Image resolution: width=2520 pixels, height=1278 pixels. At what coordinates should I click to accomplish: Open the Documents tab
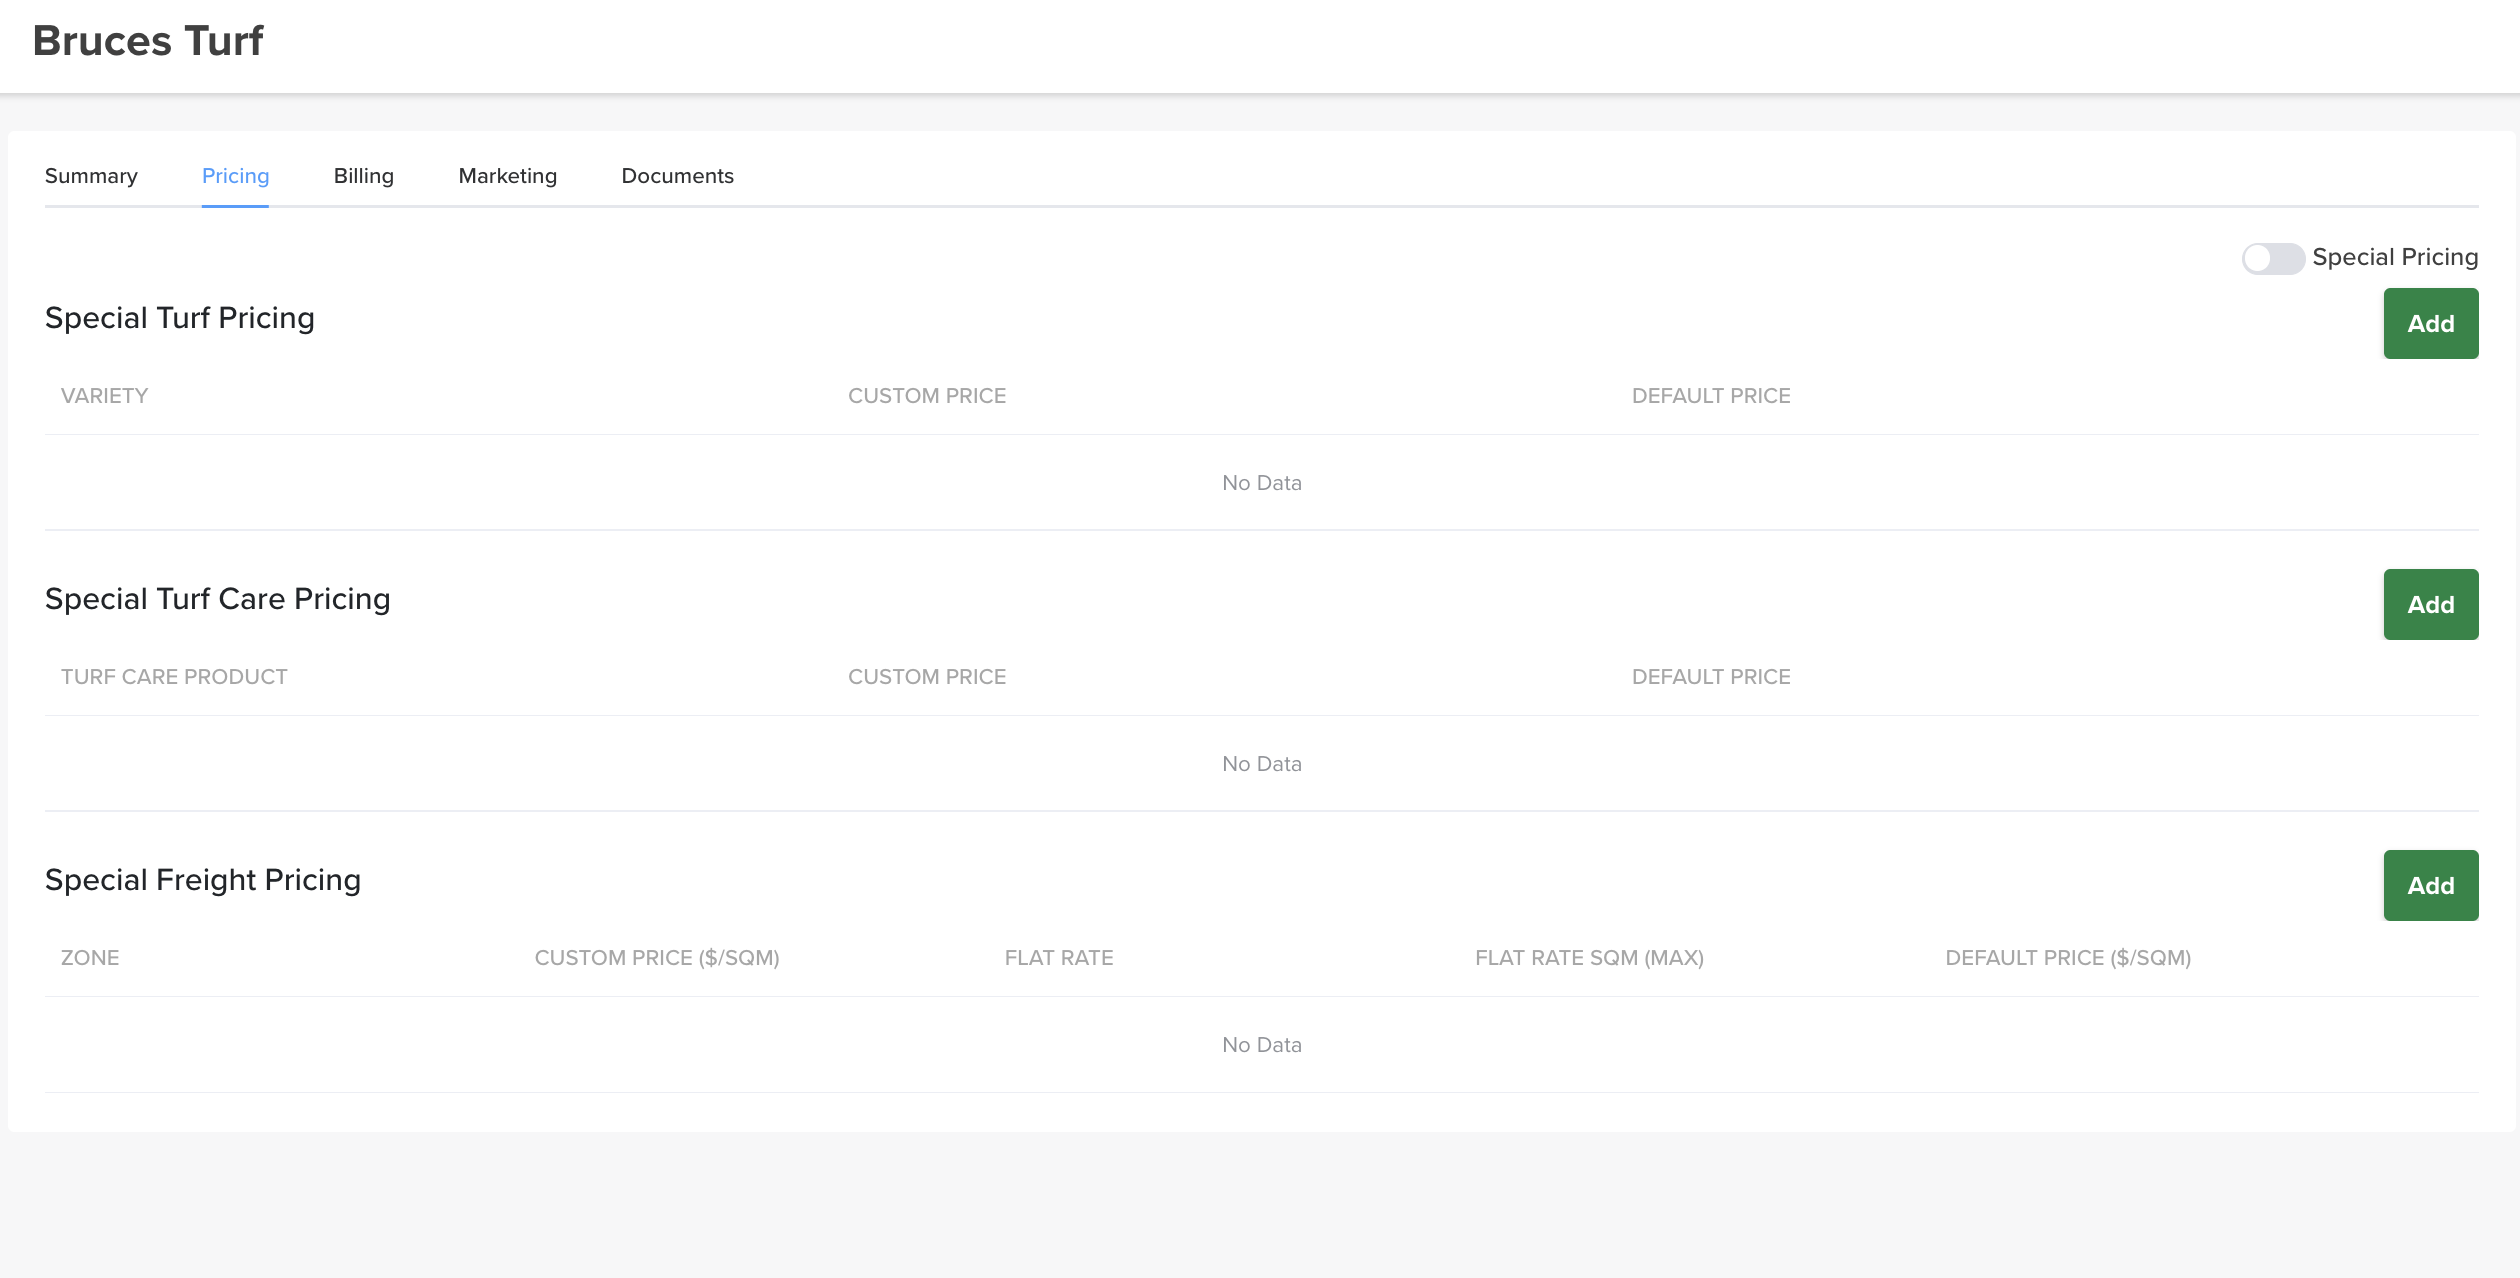click(x=678, y=176)
